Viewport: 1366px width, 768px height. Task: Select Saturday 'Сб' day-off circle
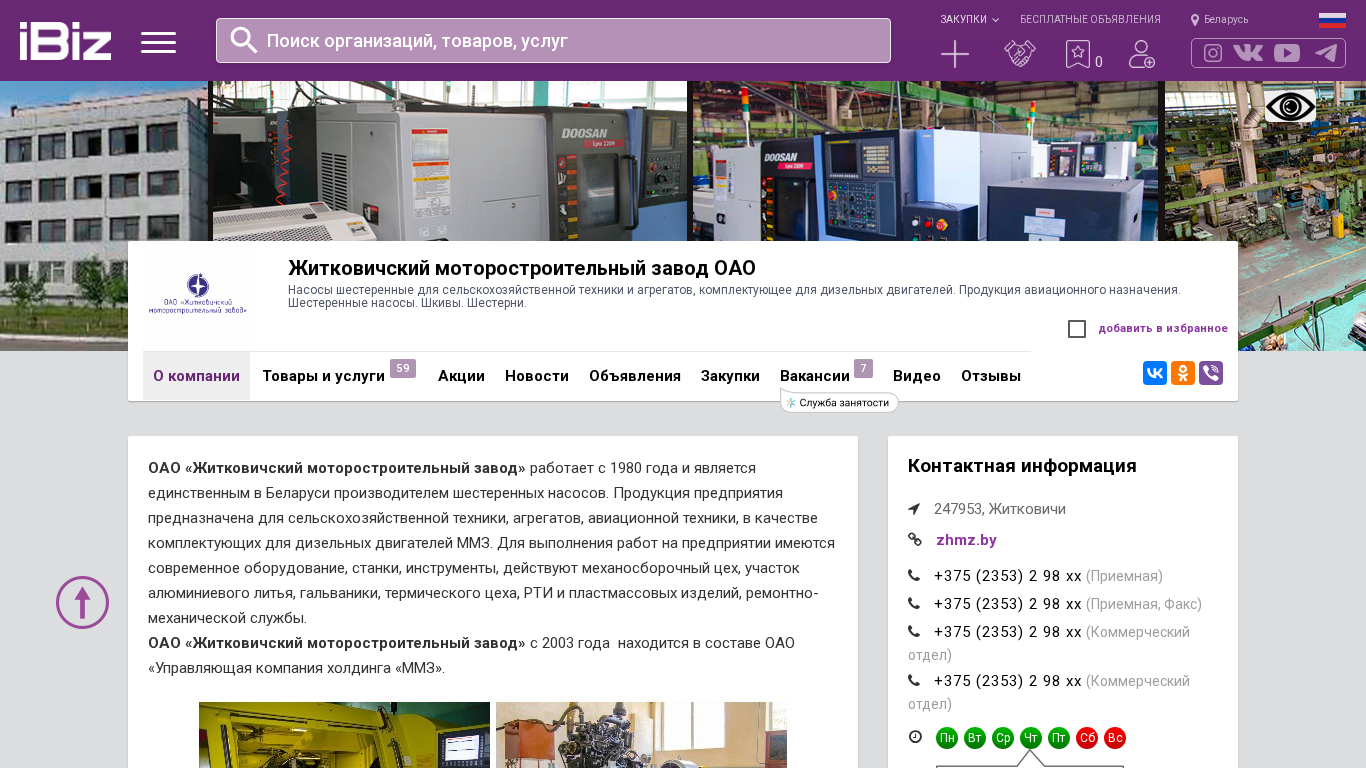click(x=1087, y=738)
